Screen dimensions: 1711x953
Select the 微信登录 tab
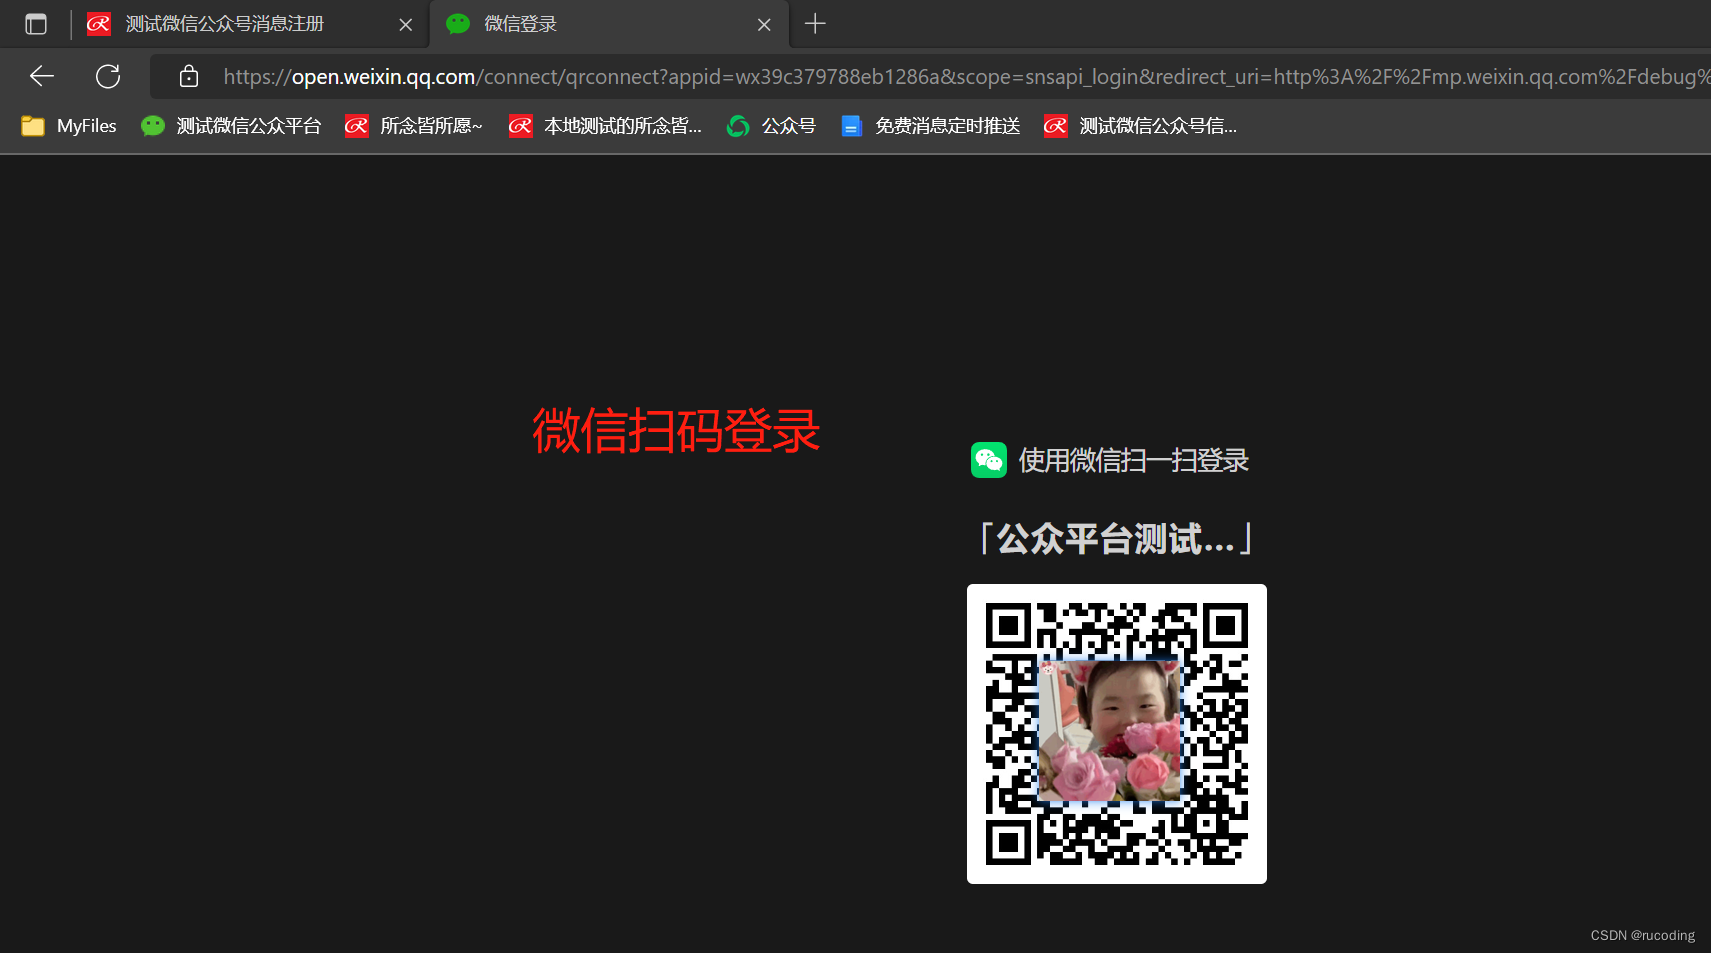609,24
